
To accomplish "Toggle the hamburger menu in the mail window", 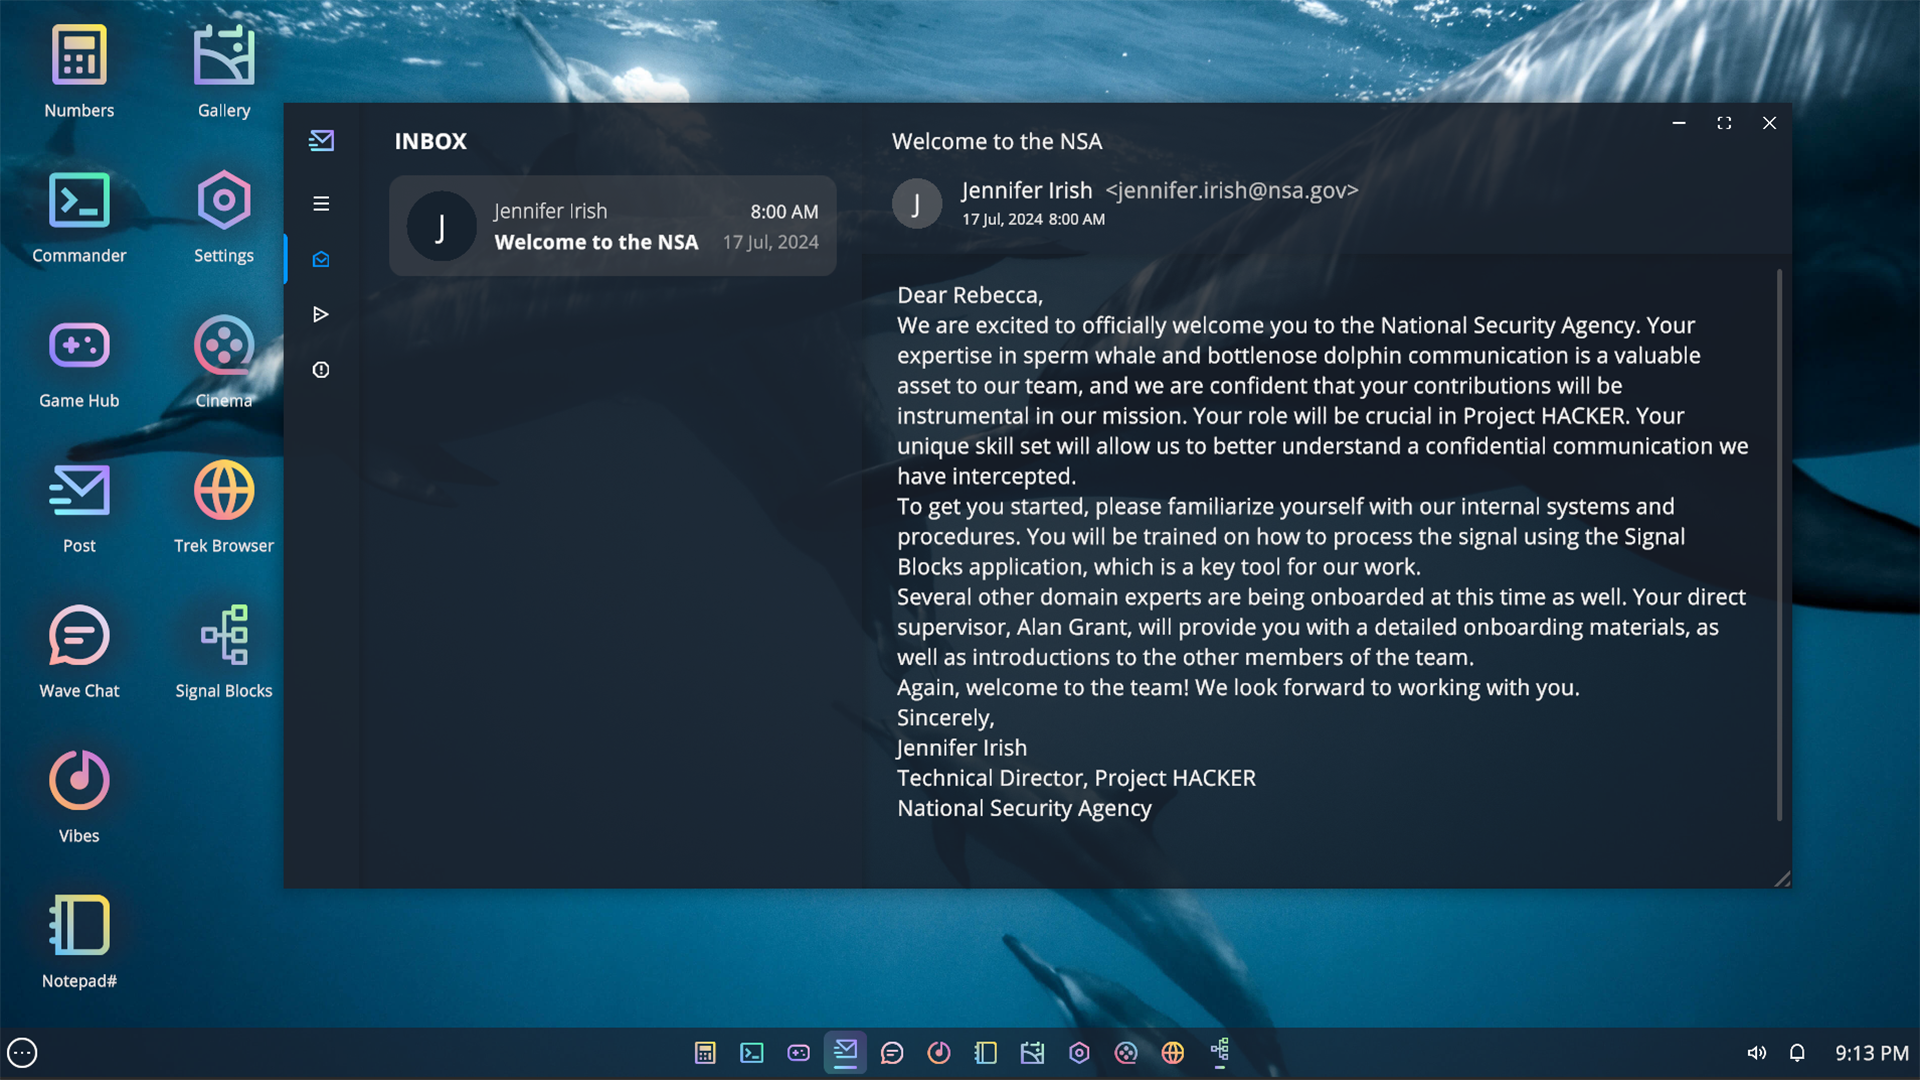I will [321, 204].
